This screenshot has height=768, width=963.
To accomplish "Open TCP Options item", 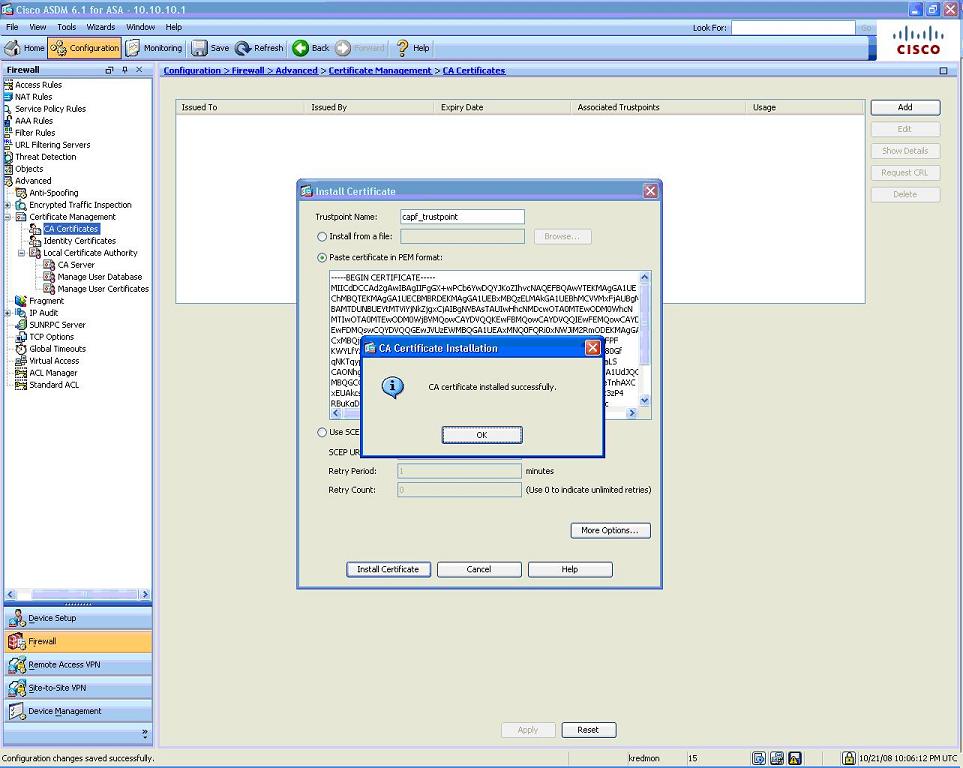I will click(51, 337).
